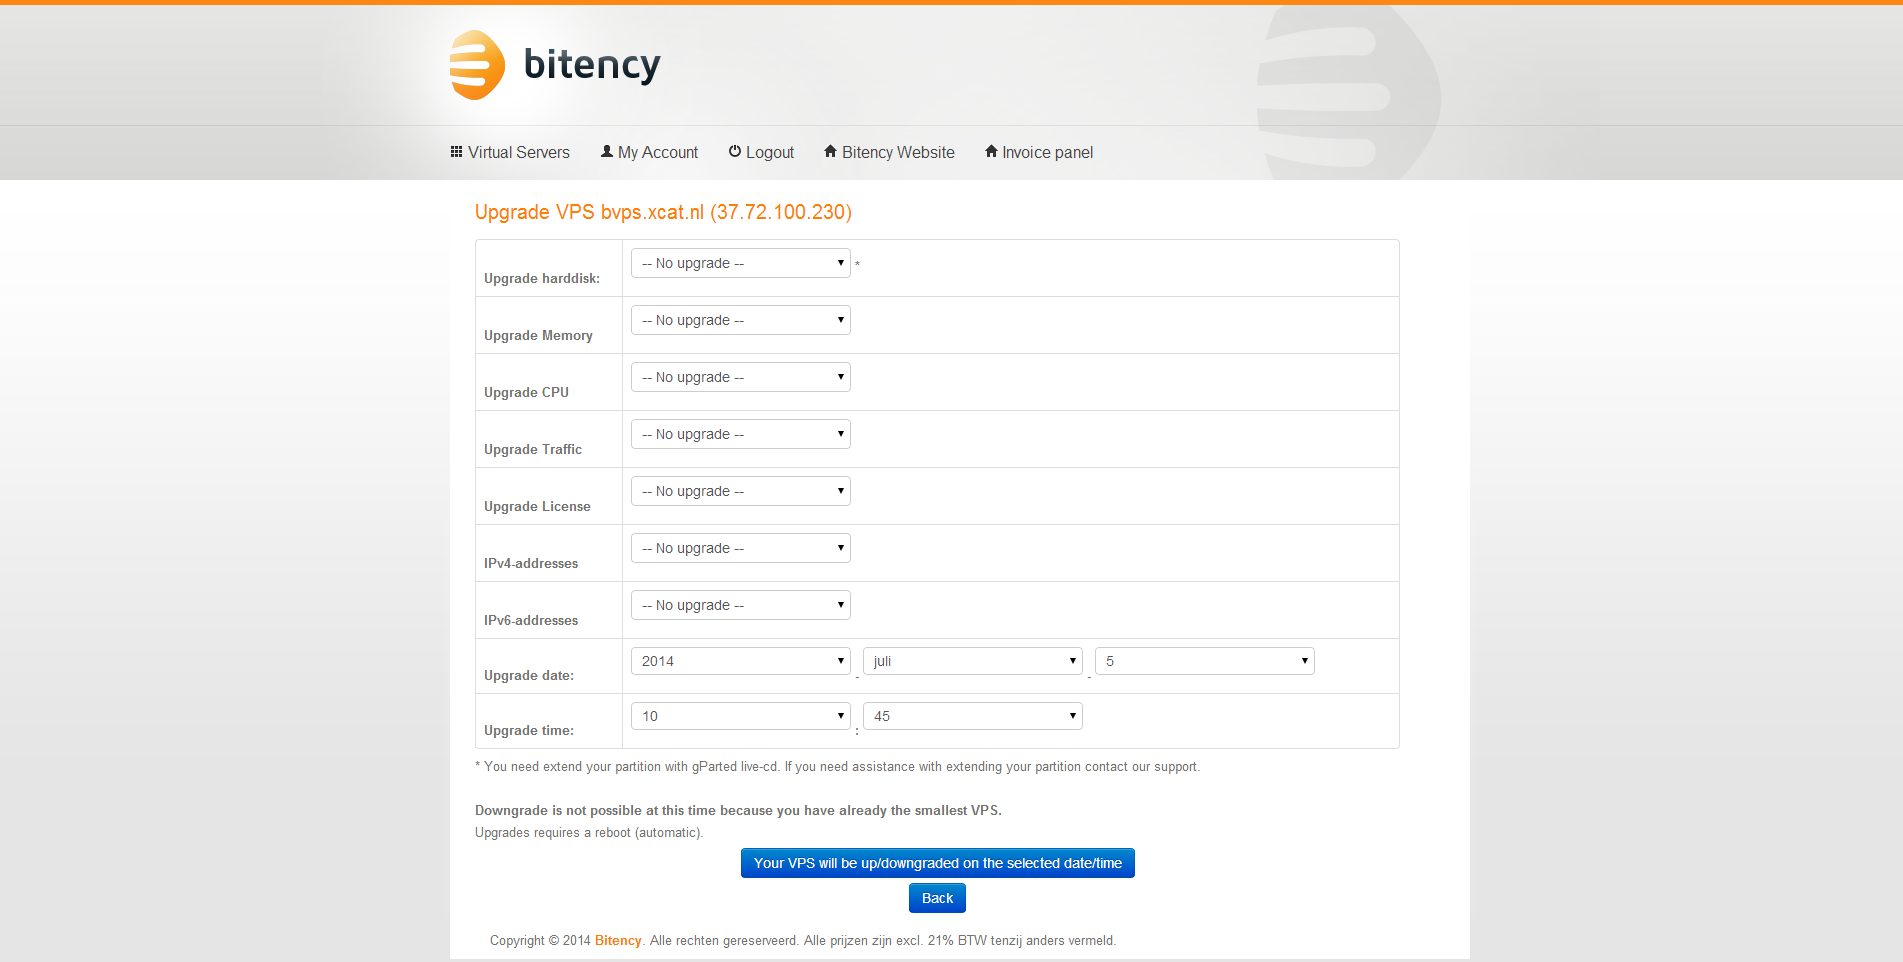The width and height of the screenshot is (1903, 962).
Task: Click the Bitency logo icon
Action: point(477,65)
